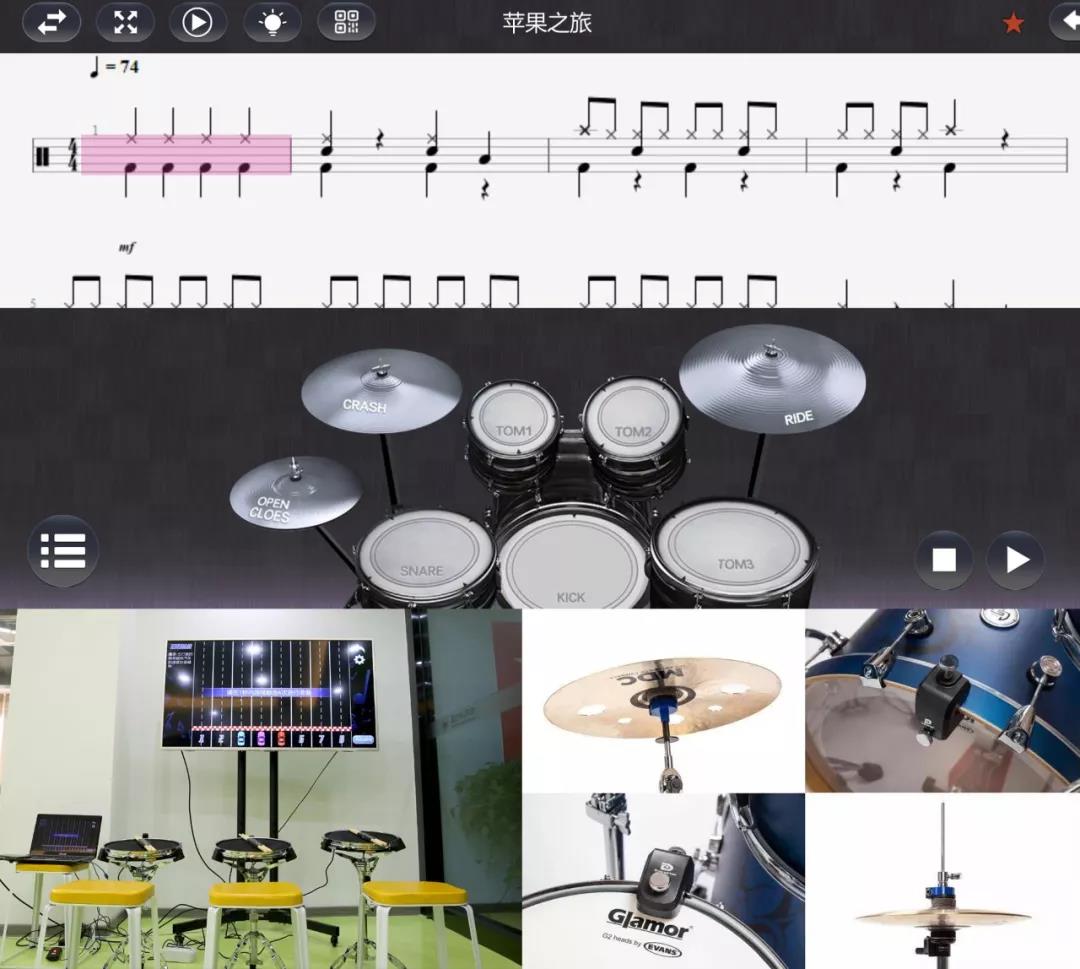Screen dimensions: 1080x969
Task: Open the classroom photo with practice pads
Action: [x=261, y=789]
